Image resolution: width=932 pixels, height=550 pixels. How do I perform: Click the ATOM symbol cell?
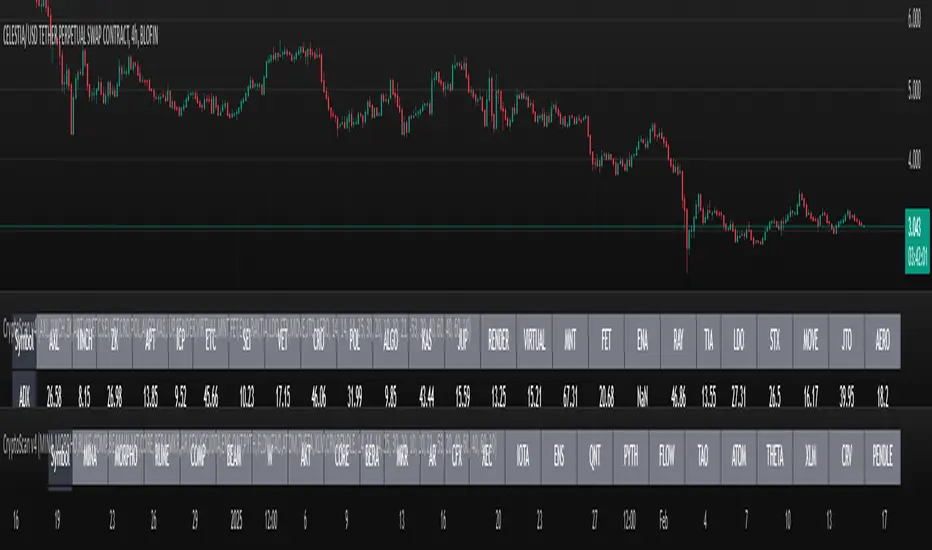tap(740, 451)
